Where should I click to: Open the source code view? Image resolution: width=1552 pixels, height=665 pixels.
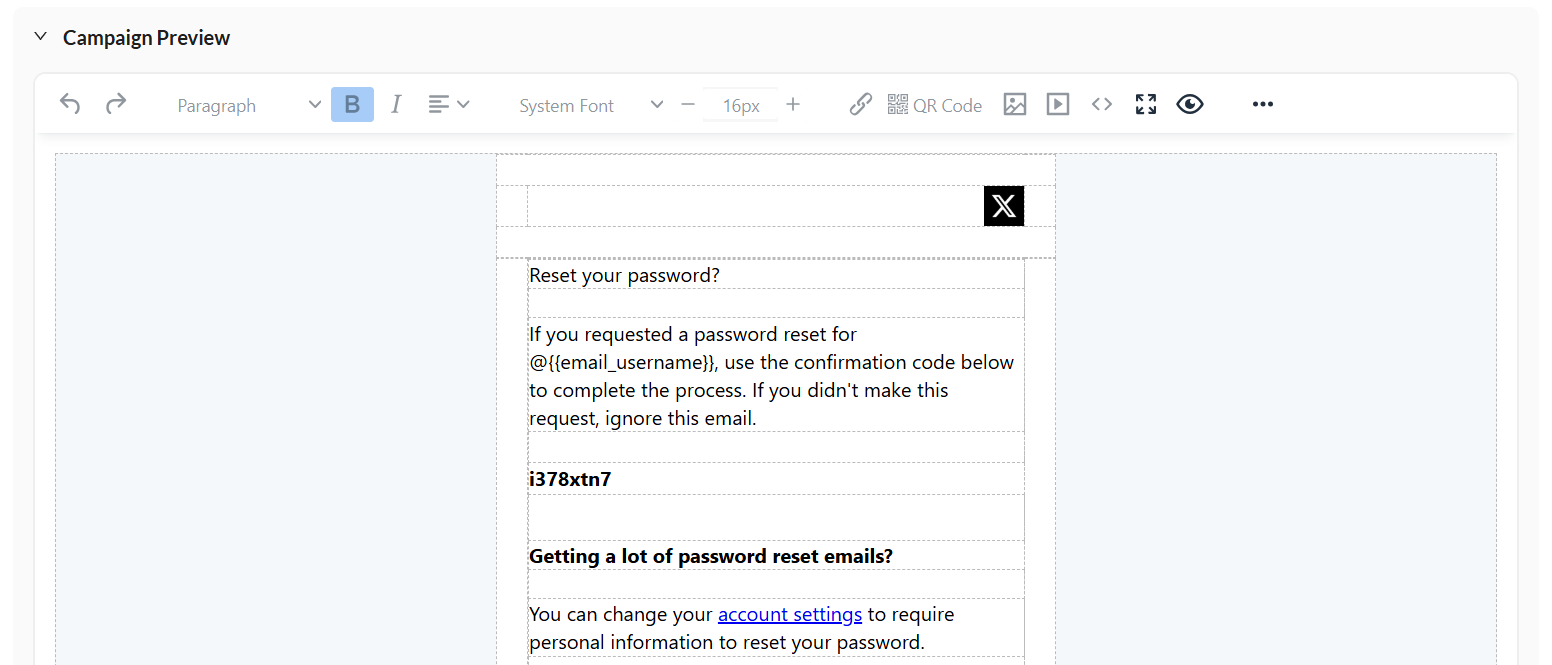point(1102,104)
